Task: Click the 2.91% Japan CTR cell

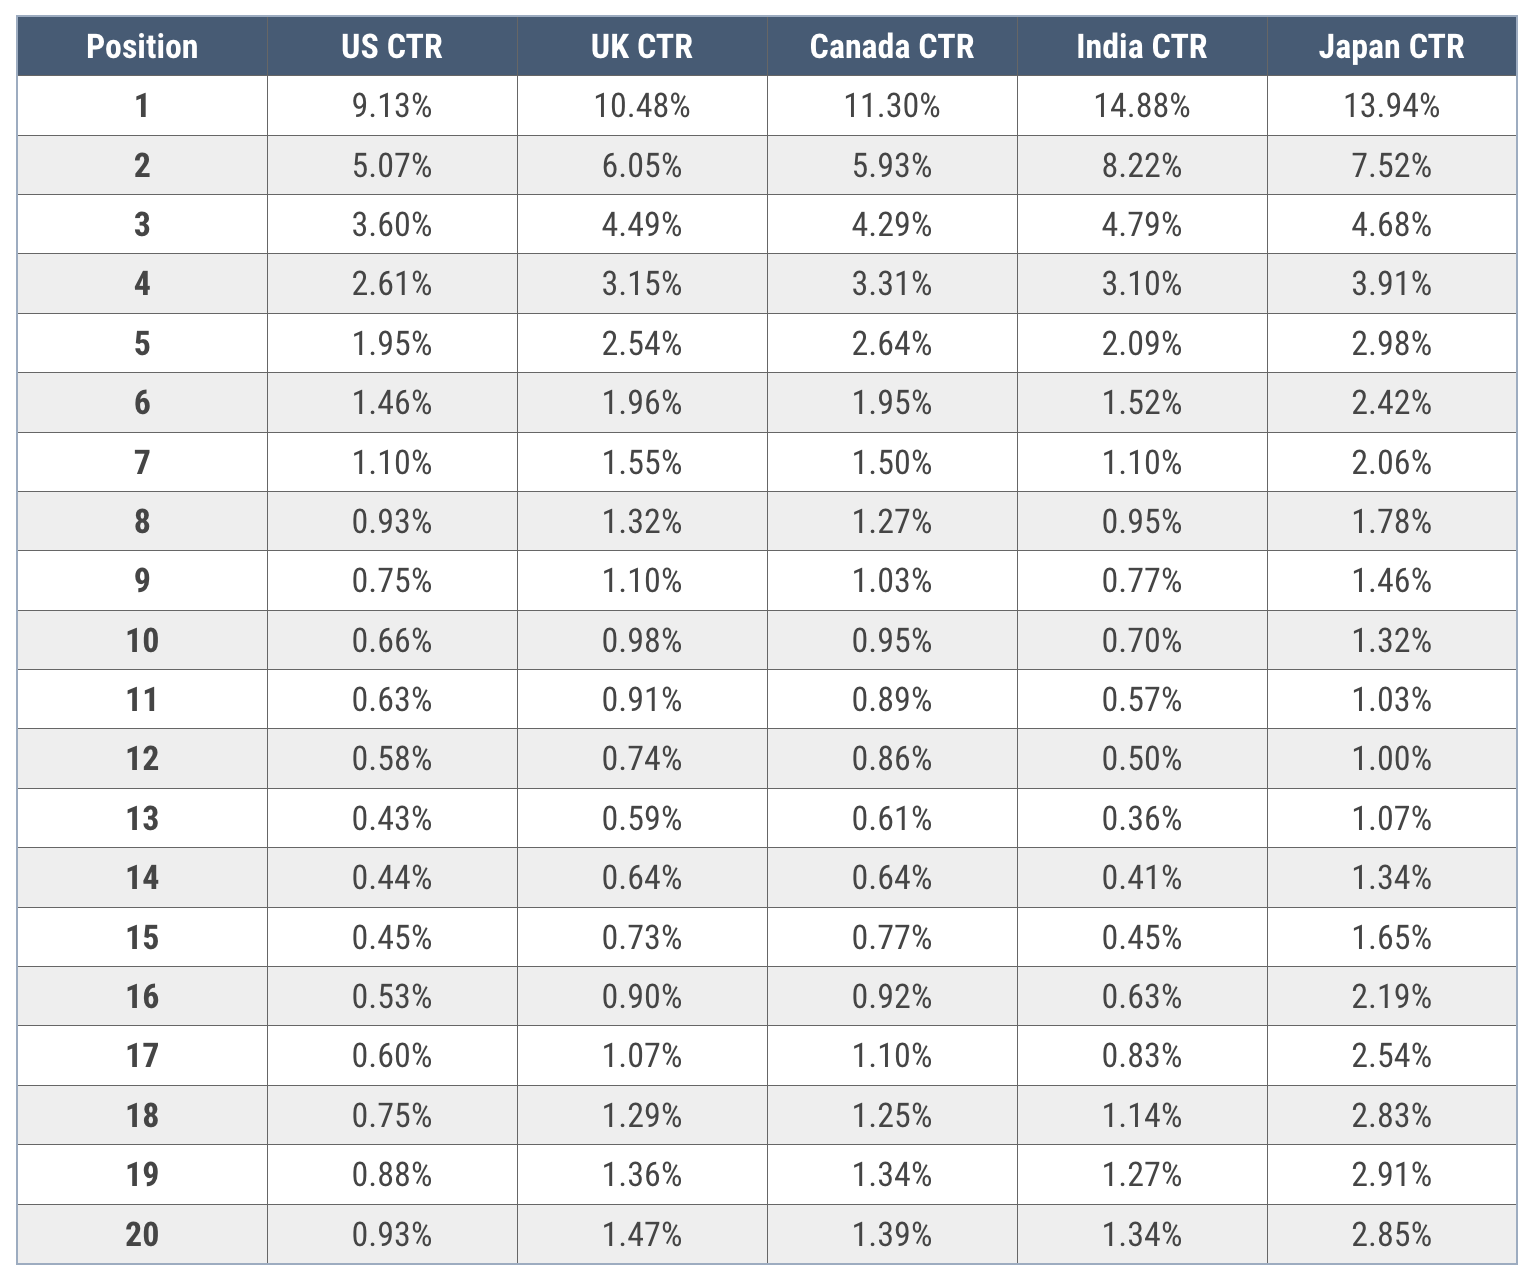Action: [x=1391, y=1175]
